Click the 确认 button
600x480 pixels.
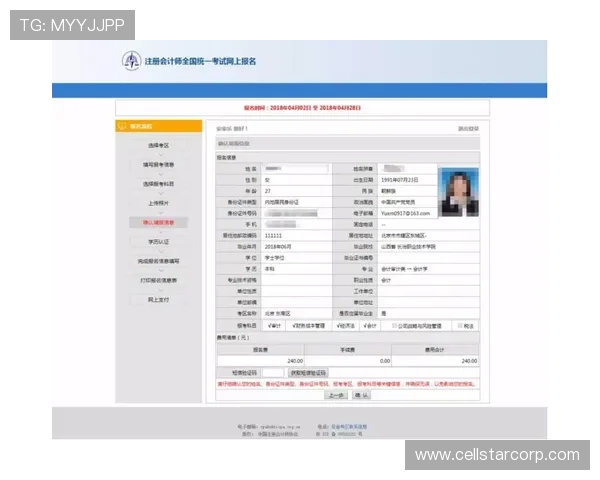(361, 394)
